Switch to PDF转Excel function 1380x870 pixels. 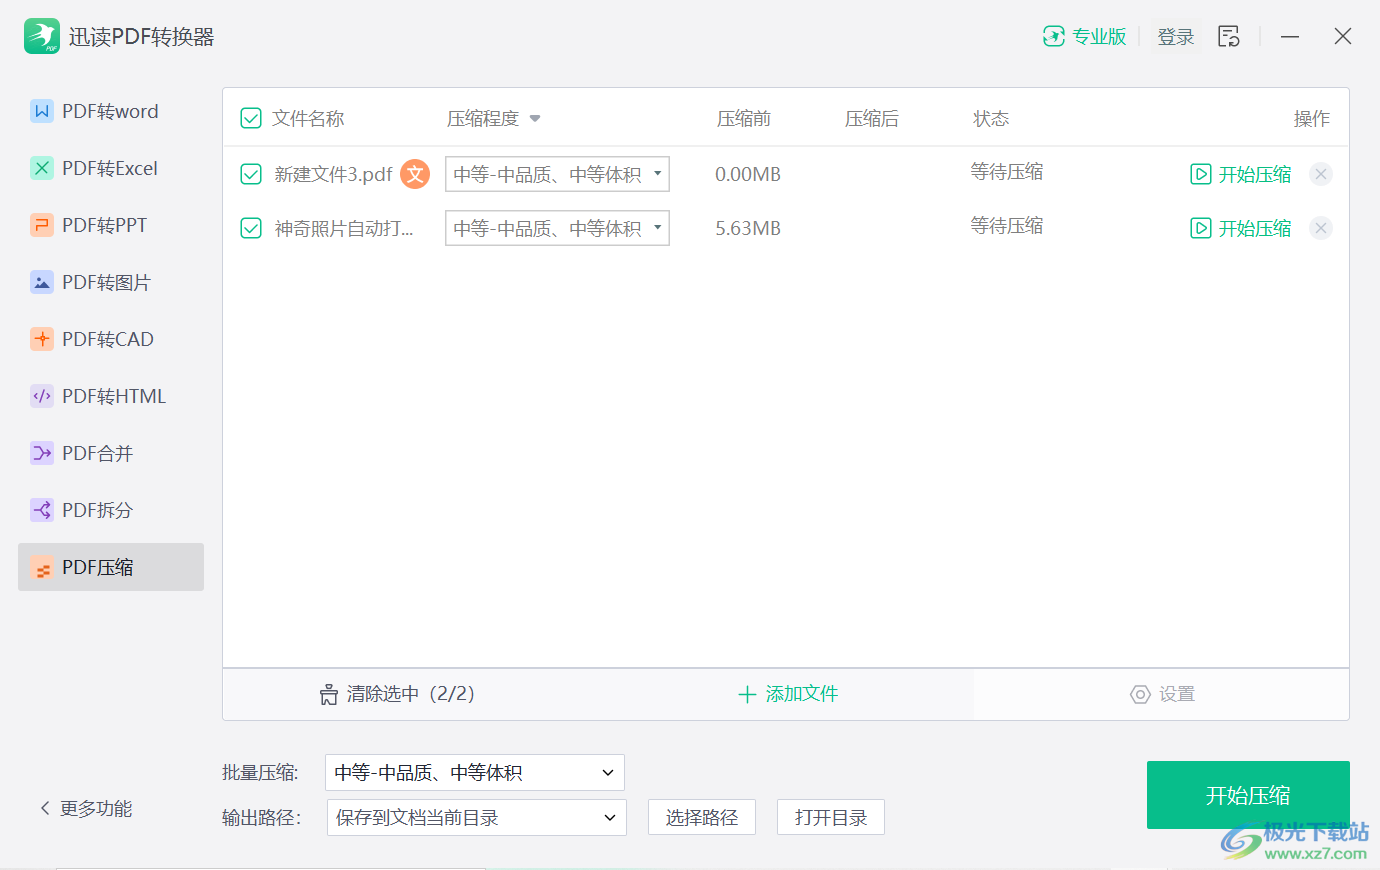tap(111, 168)
